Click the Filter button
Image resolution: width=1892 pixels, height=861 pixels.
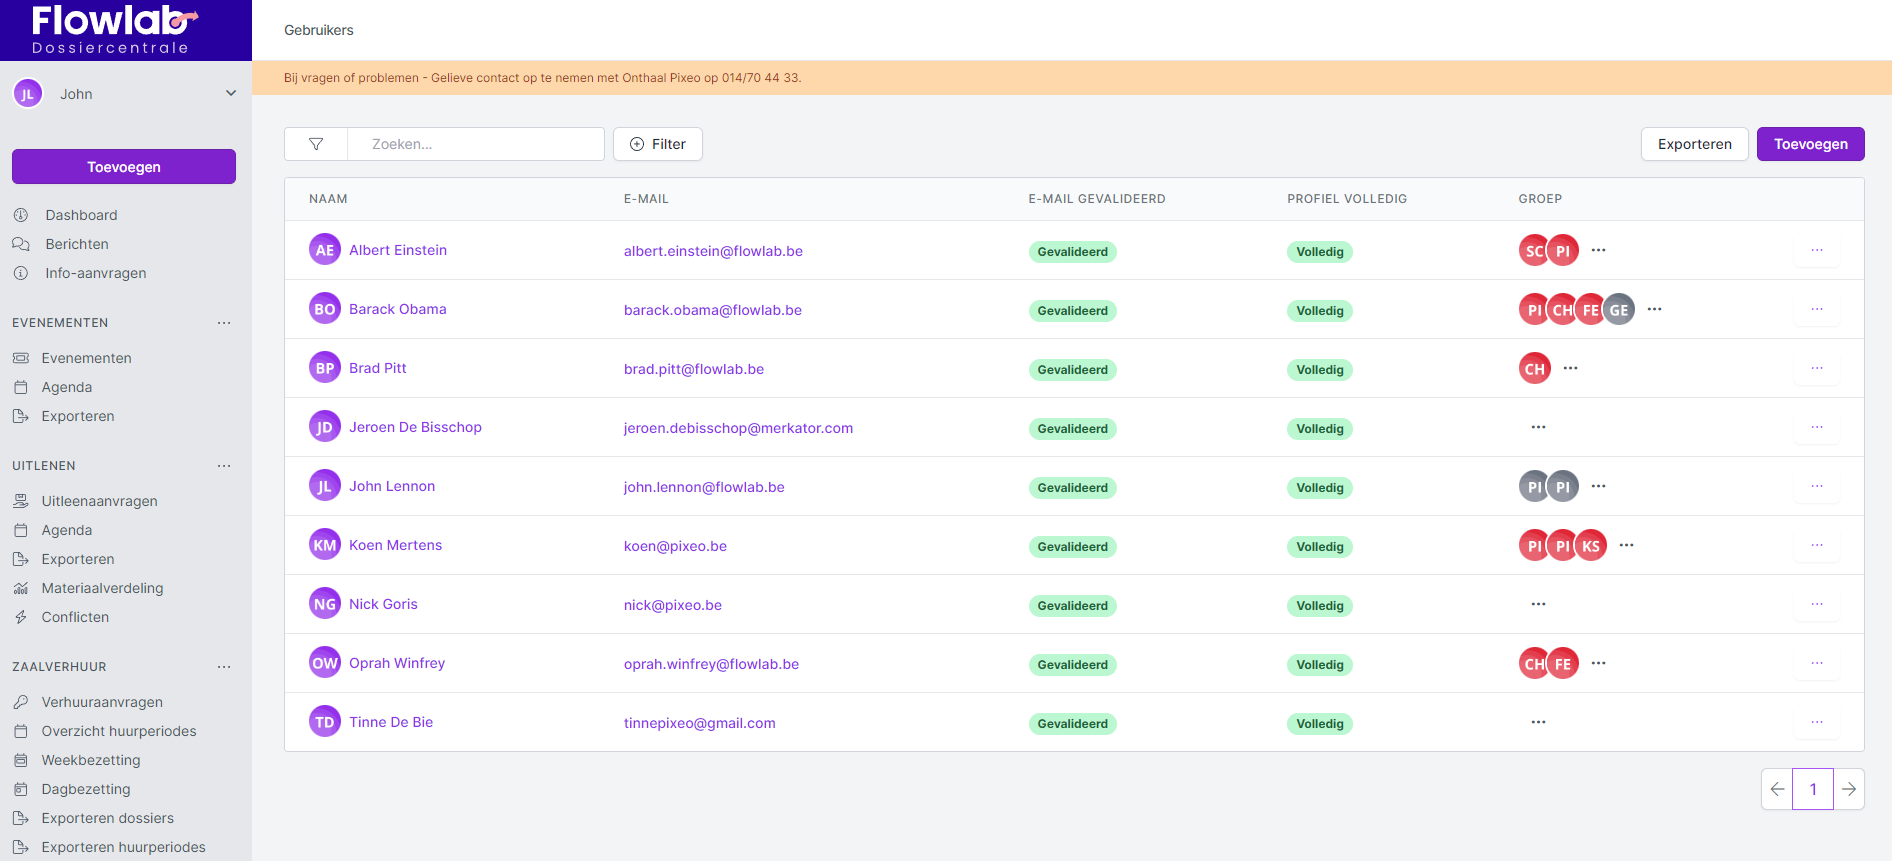click(658, 144)
